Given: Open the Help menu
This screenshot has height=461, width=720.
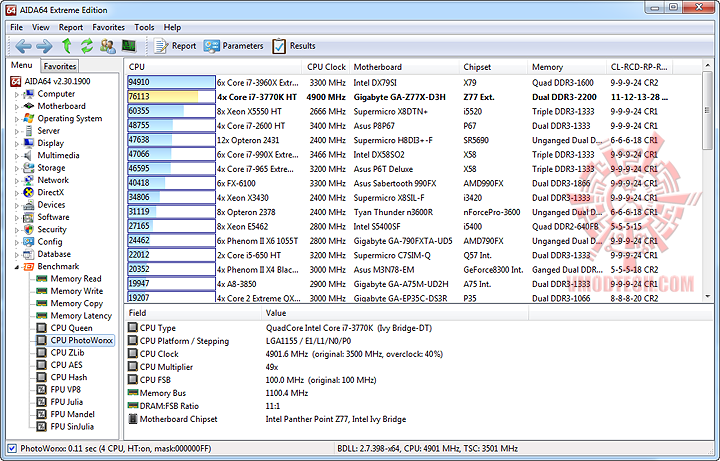Looking at the screenshot, I should pos(172,28).
